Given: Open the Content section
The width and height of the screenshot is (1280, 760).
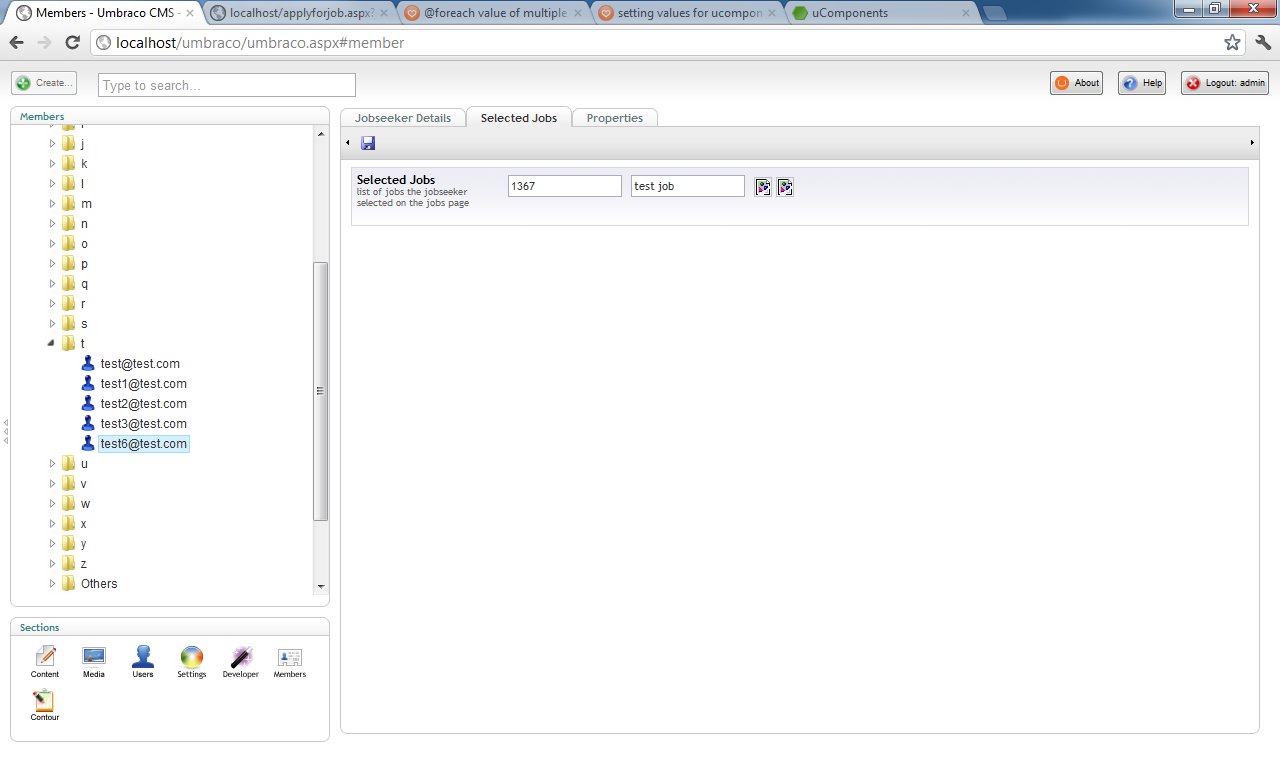Looking at the screenshot, I should coord(45,660).
